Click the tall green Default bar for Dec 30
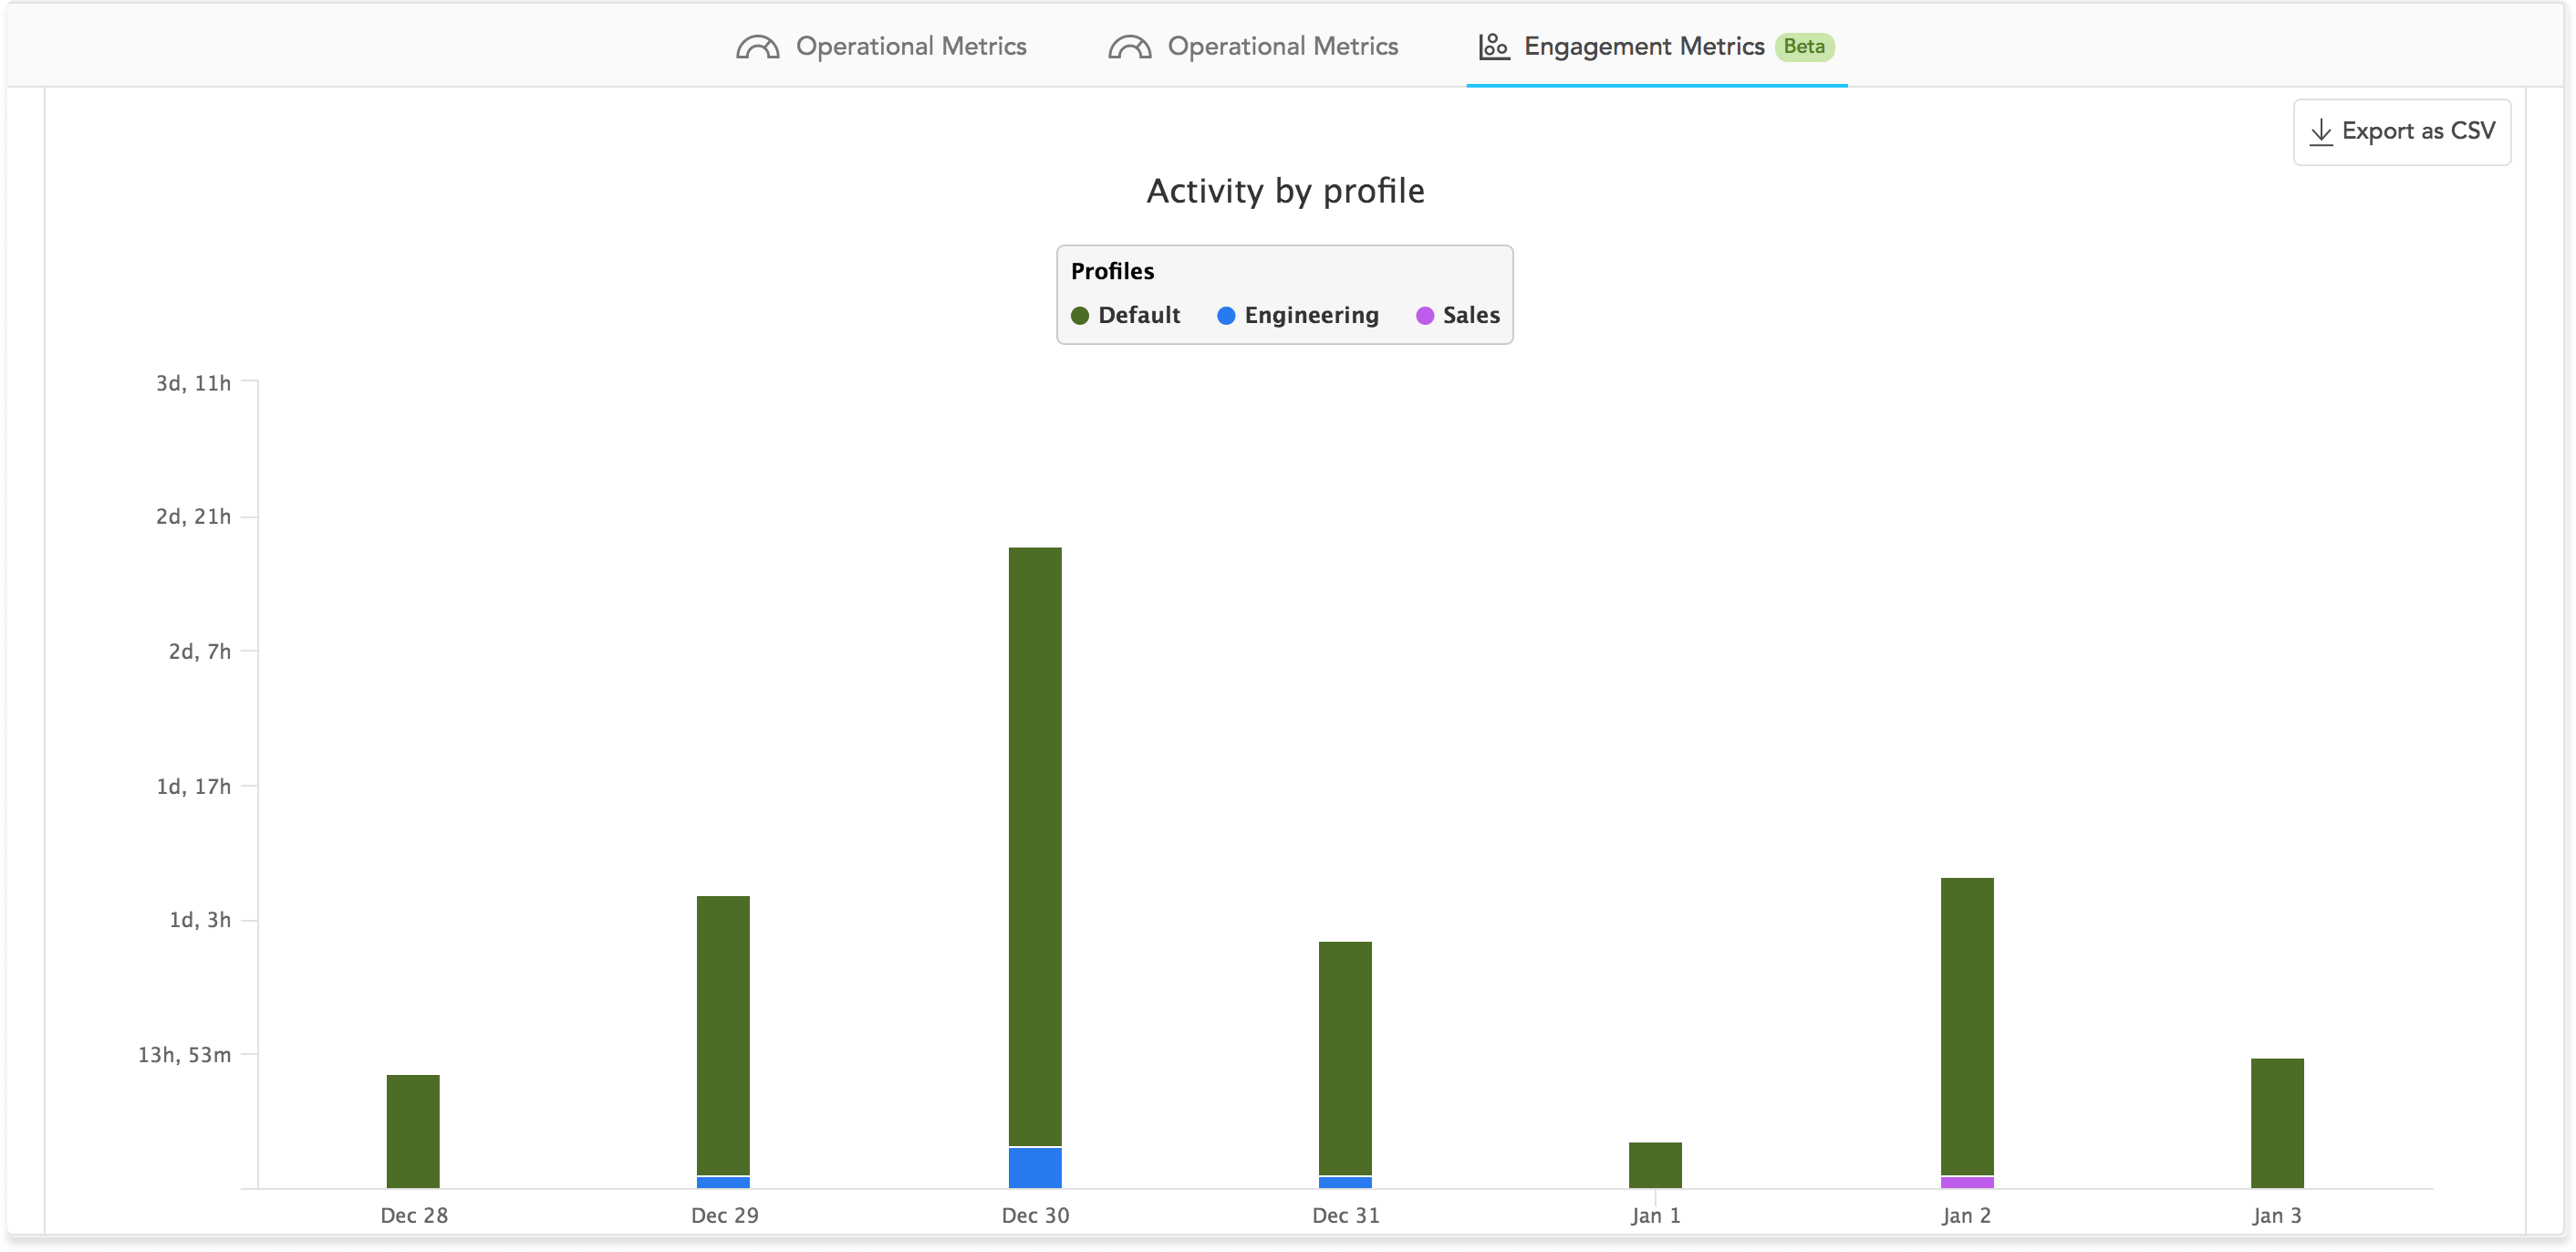The width and height of the screenshot is (2576, 1252). pyautogui.click(x=1035, y=846)
